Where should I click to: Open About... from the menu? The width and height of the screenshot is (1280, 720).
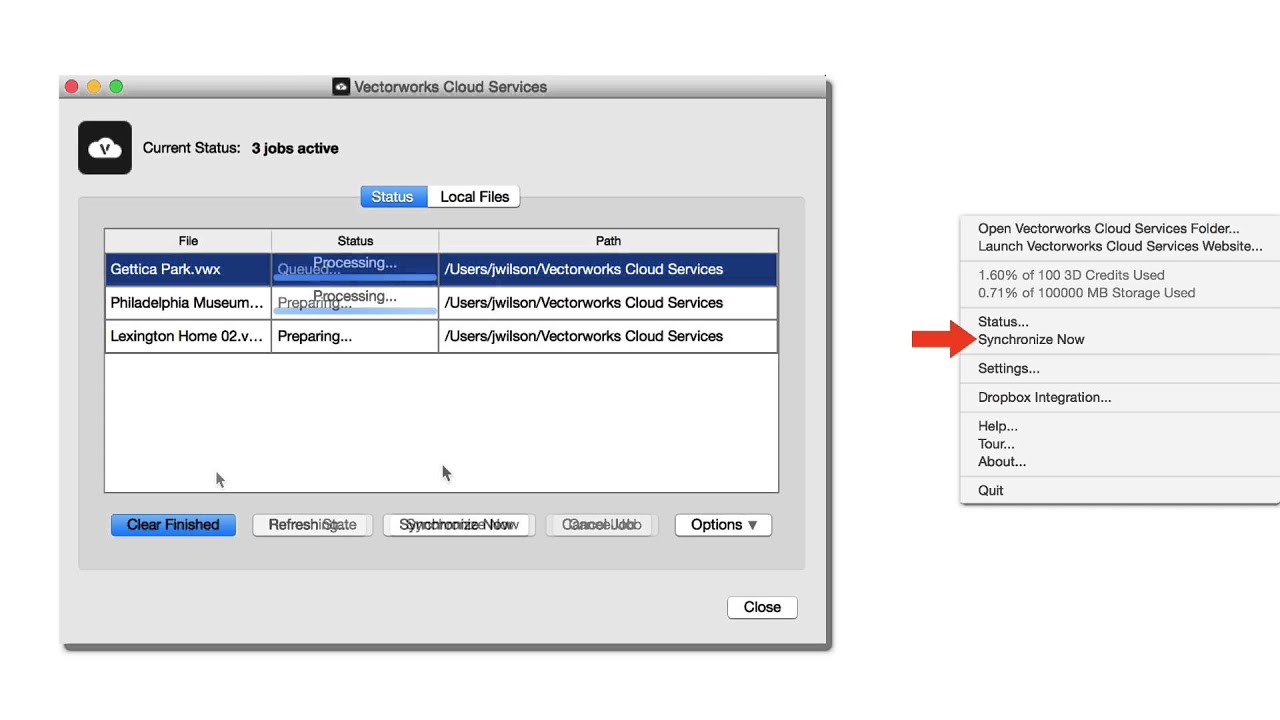click(1002, 462)
